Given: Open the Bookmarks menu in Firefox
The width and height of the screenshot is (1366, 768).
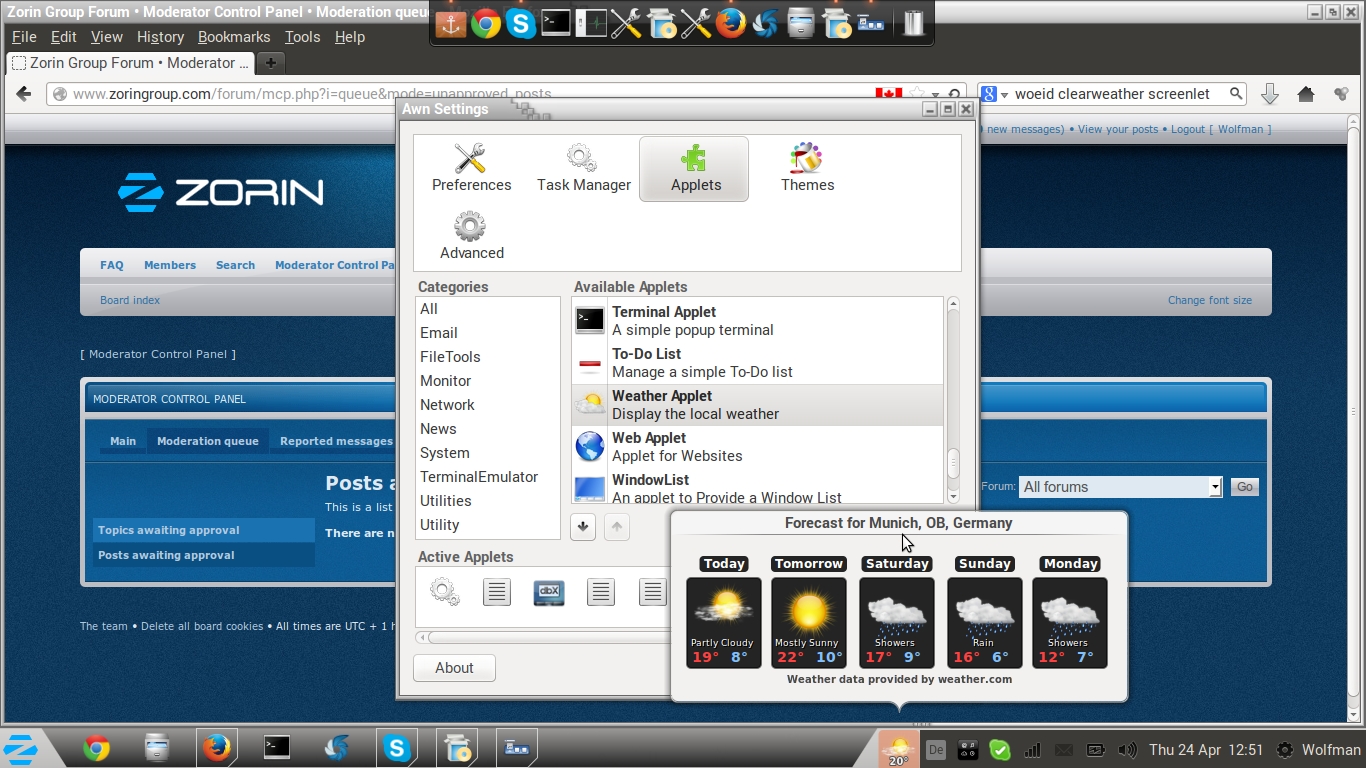Looking at the screenshot, I should pyautogui.click(x=234, y=37).
